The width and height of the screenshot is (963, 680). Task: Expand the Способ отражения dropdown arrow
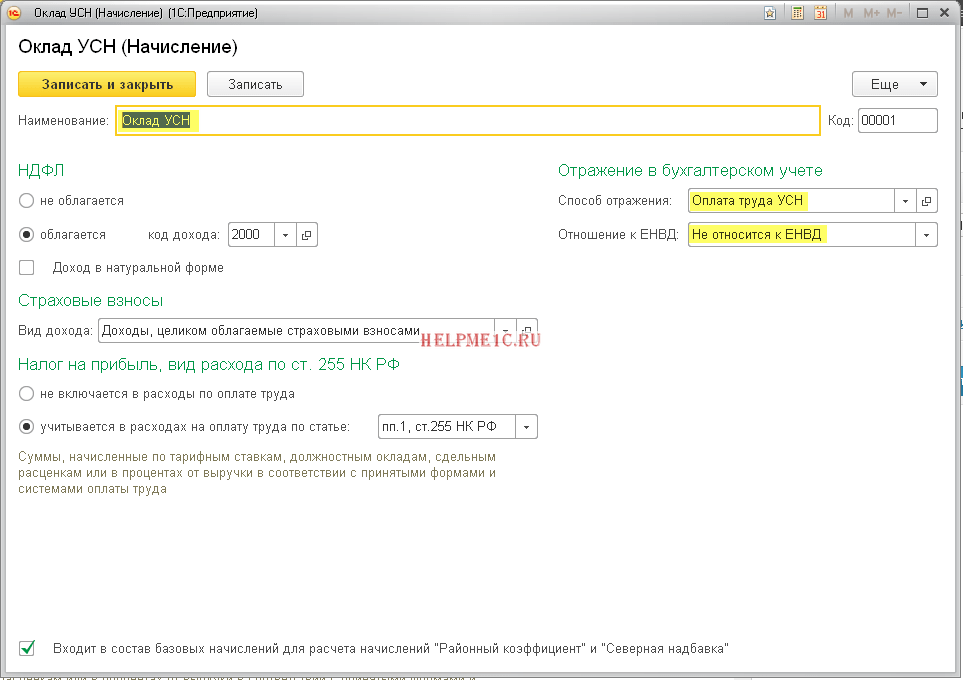pyautogui.click(x=905, y=201)
